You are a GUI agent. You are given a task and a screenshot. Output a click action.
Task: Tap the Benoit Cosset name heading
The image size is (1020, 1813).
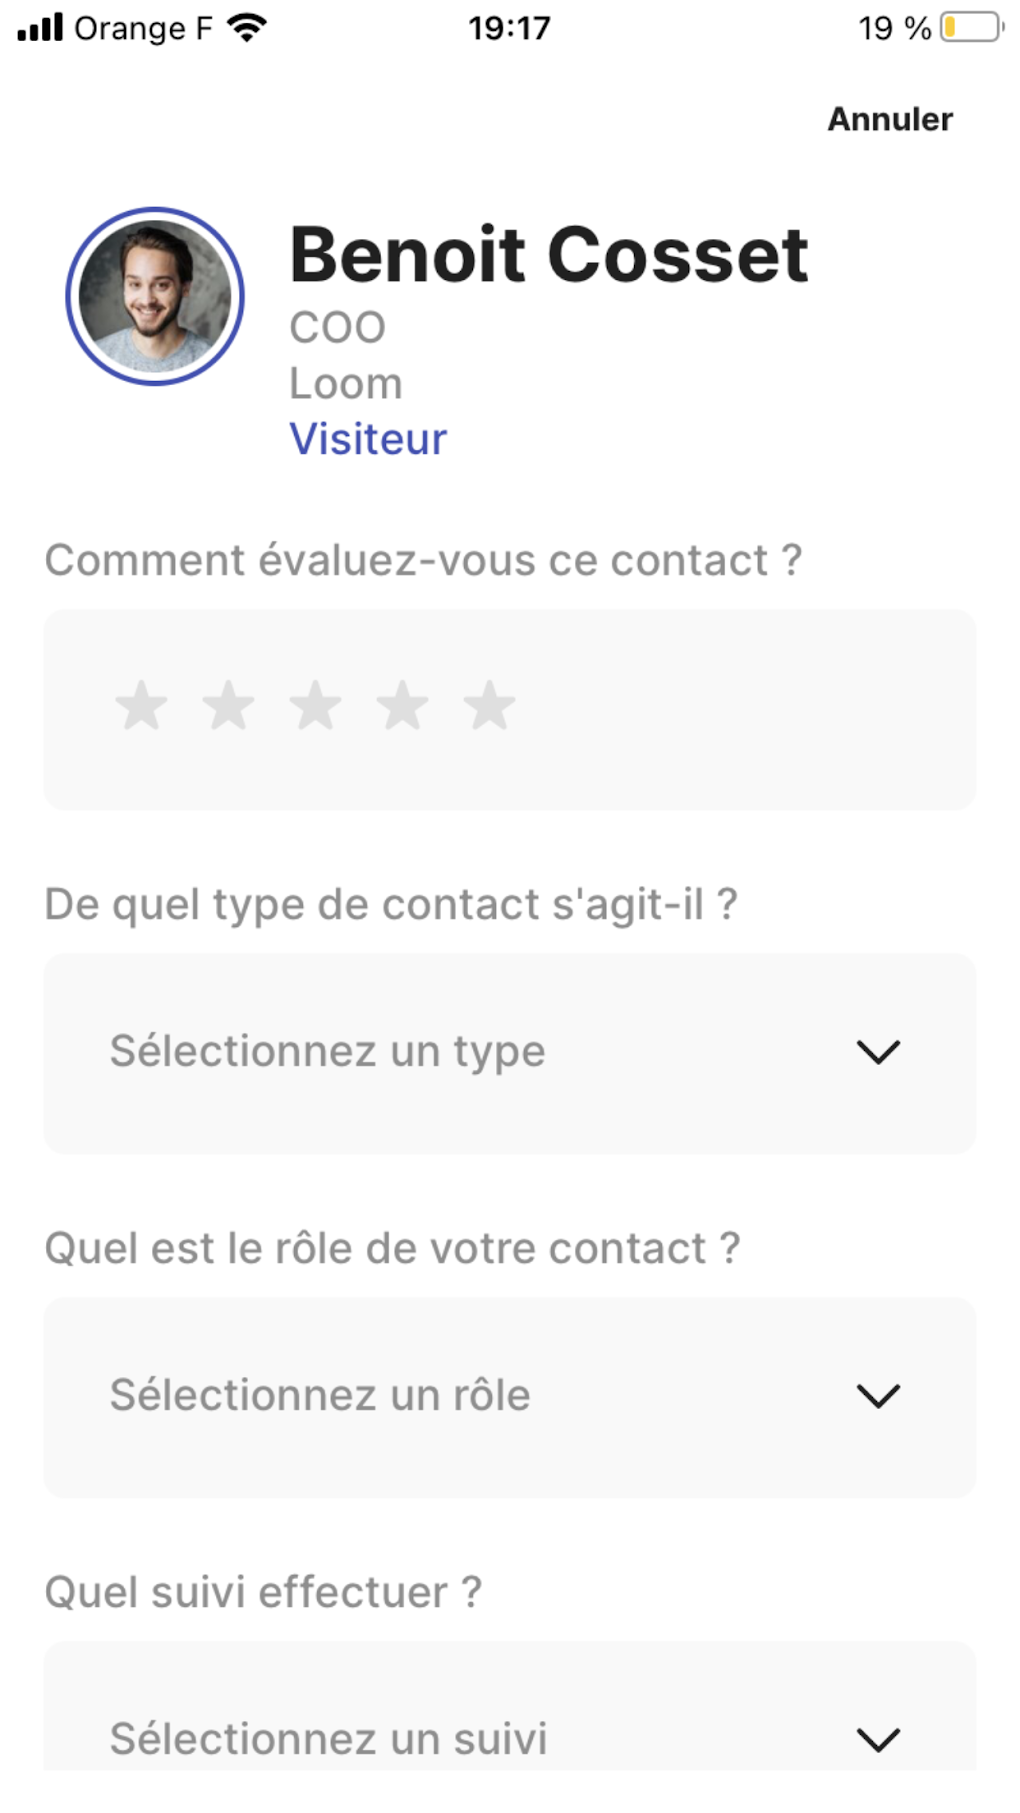[x=548, y=255]
